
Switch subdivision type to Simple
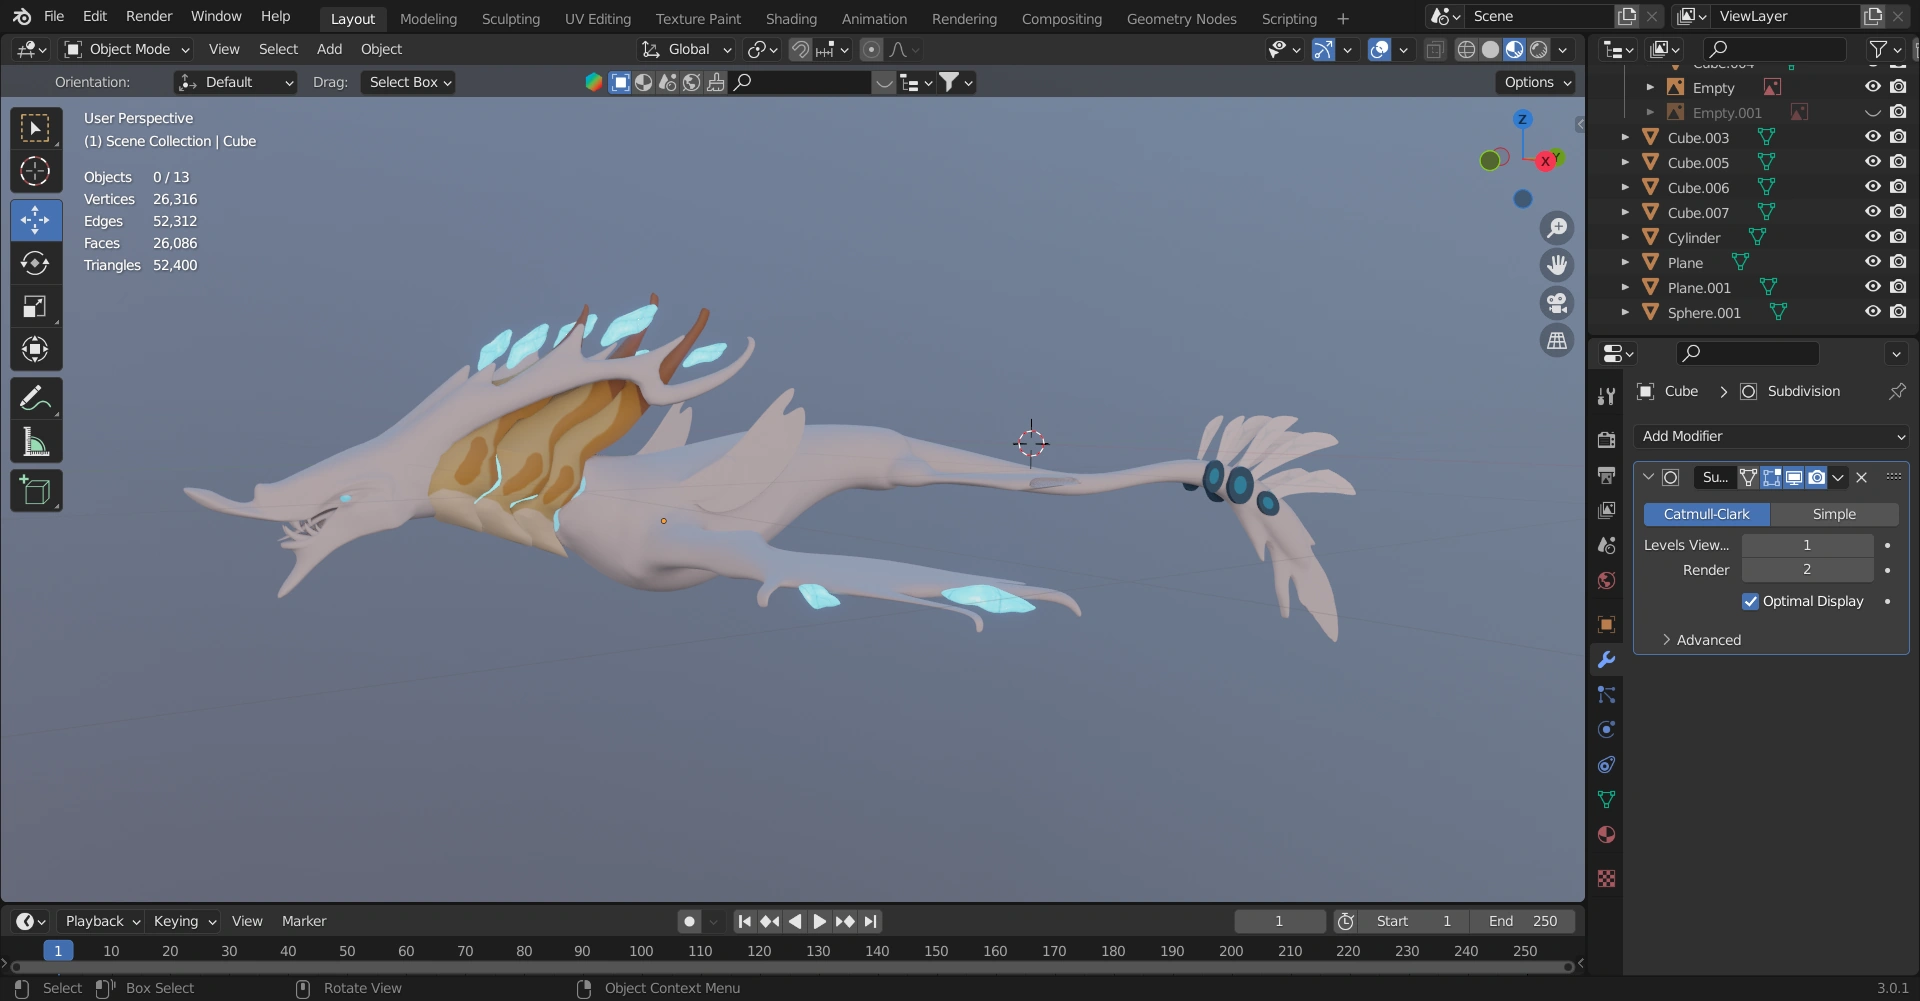[1836, 513]
